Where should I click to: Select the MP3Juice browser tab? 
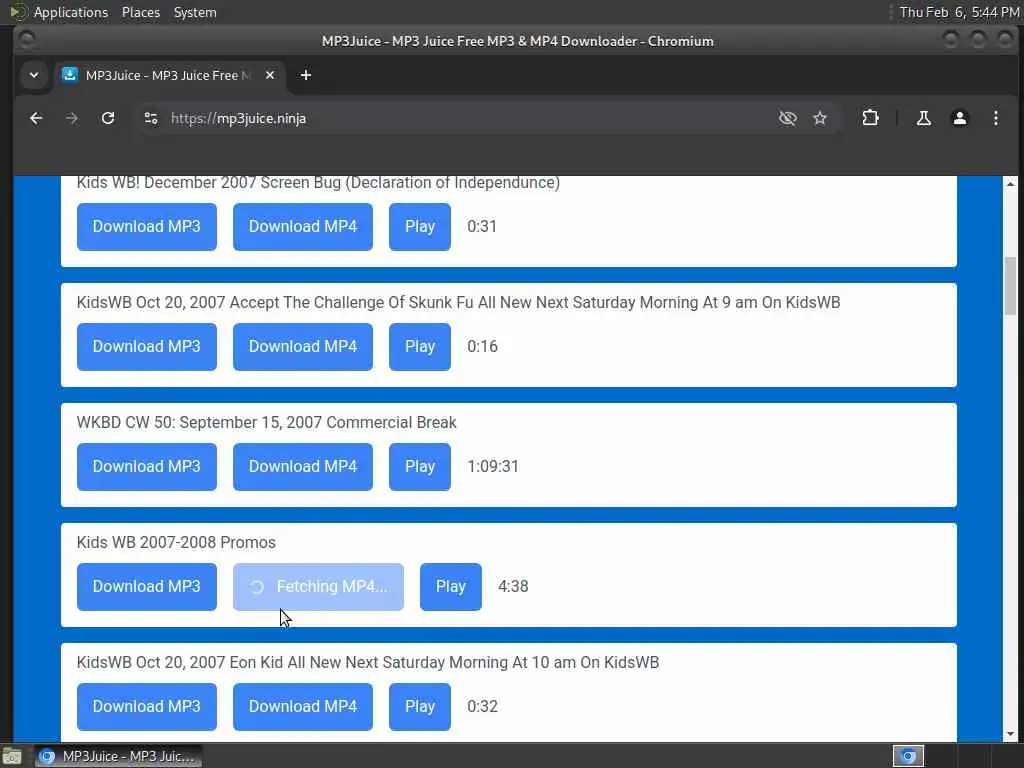pyautogui.click(x=169, y=75)
